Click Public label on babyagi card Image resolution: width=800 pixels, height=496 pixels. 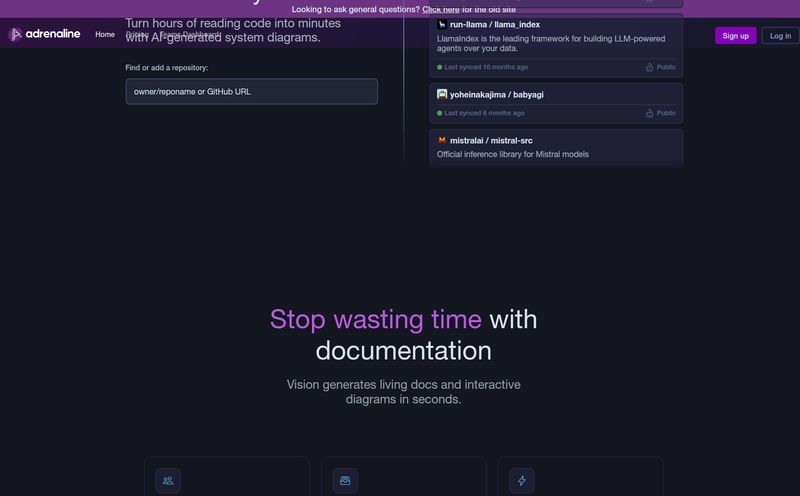click(x=666, y=113)
